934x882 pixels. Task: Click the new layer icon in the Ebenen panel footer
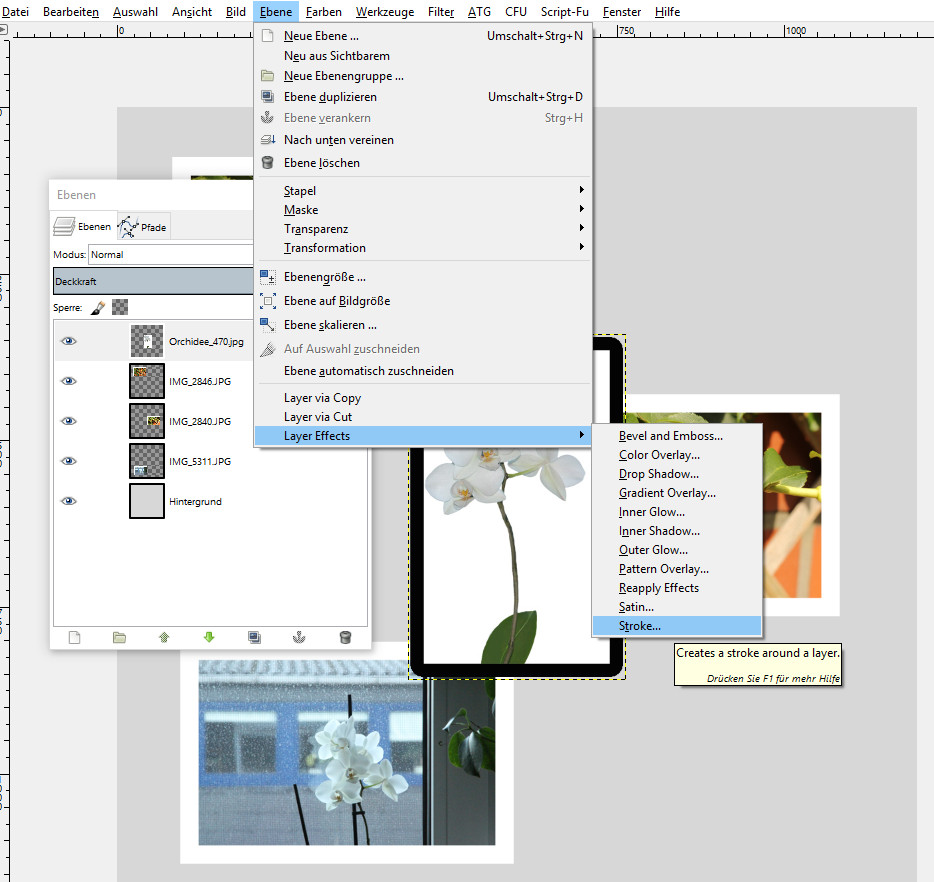pos(74,638)
